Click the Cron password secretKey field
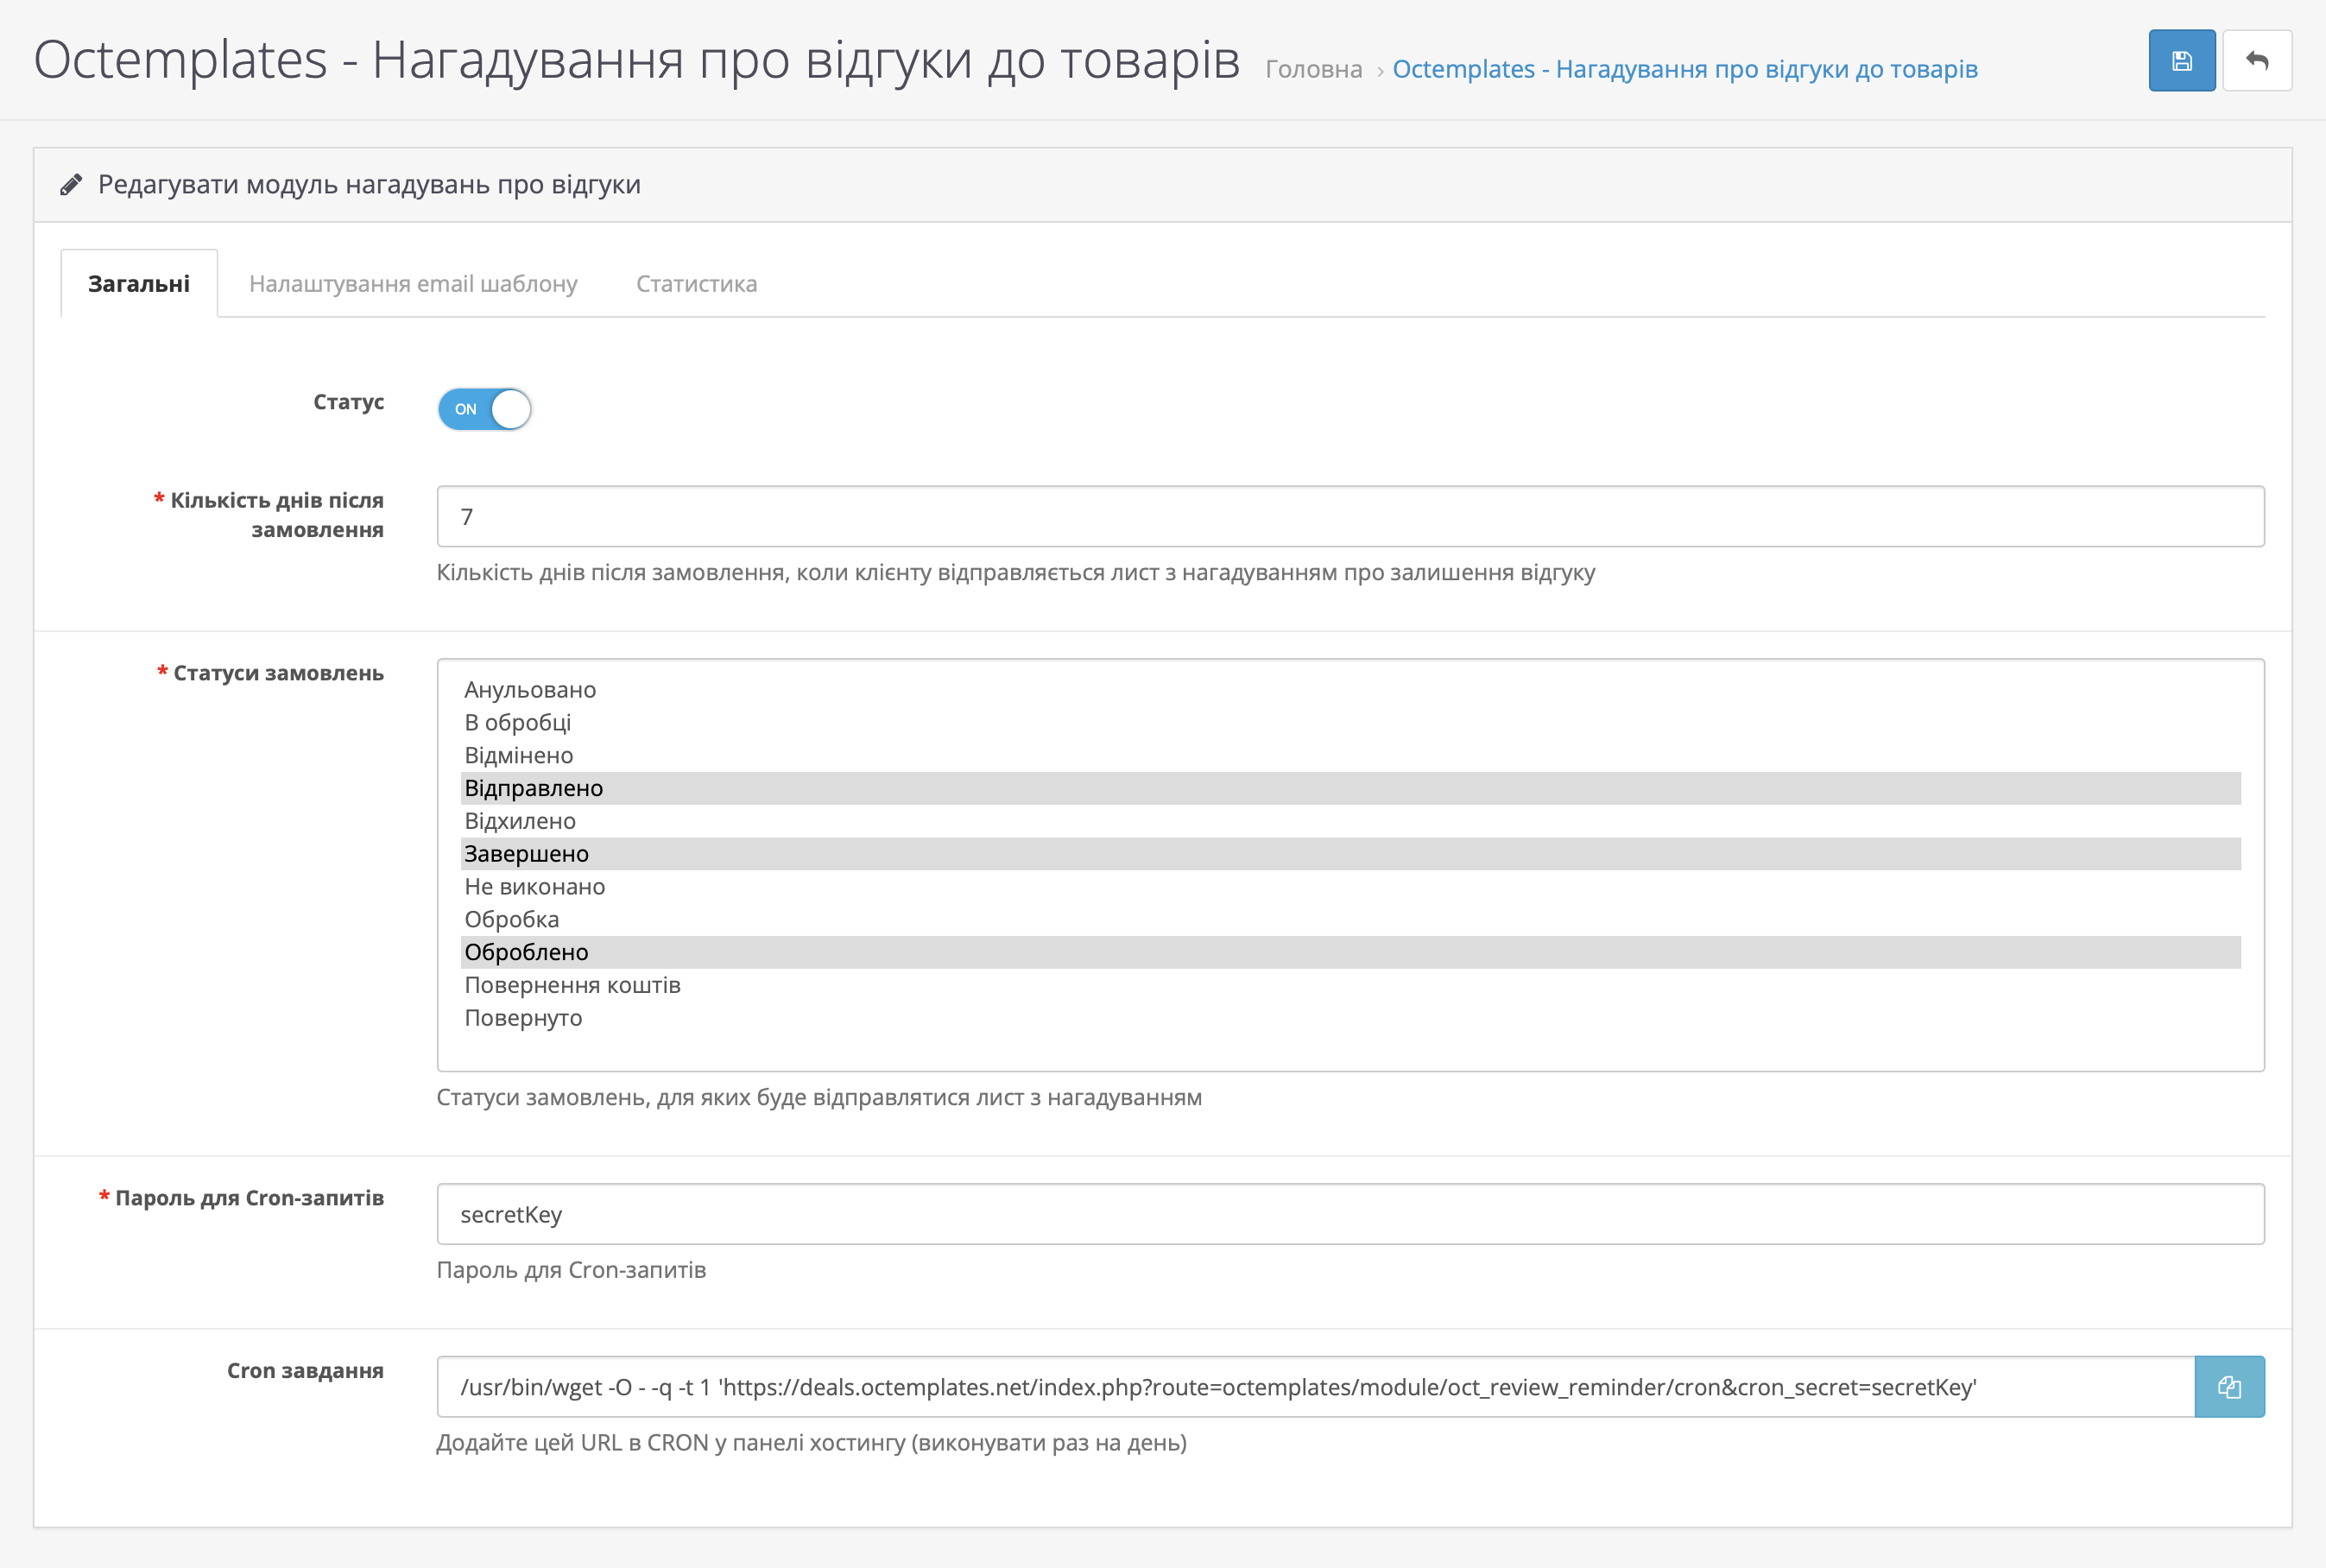The image size is (2326, 1568). coord(1349,1214)
